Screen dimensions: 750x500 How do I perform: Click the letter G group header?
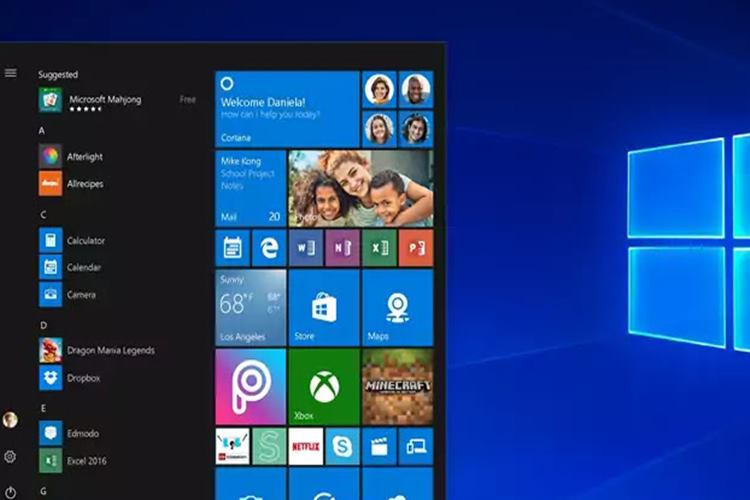tap(44, 491)
